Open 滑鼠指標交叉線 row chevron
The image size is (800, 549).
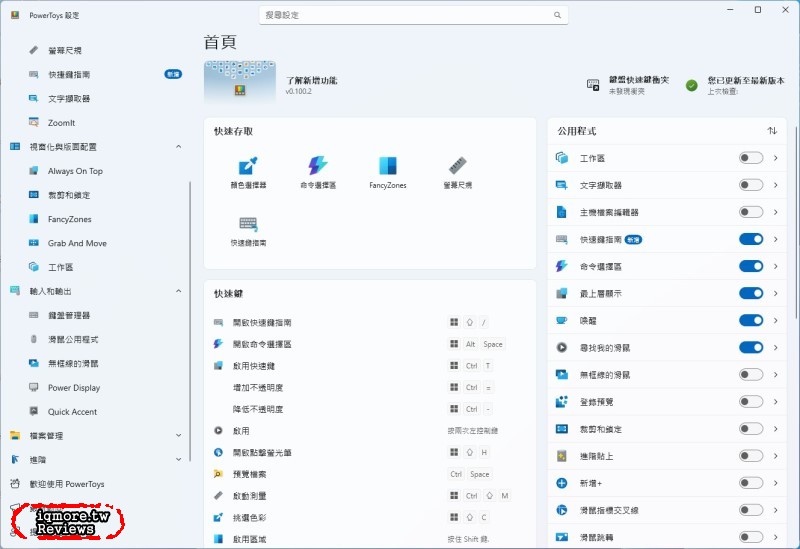[776, 510]
